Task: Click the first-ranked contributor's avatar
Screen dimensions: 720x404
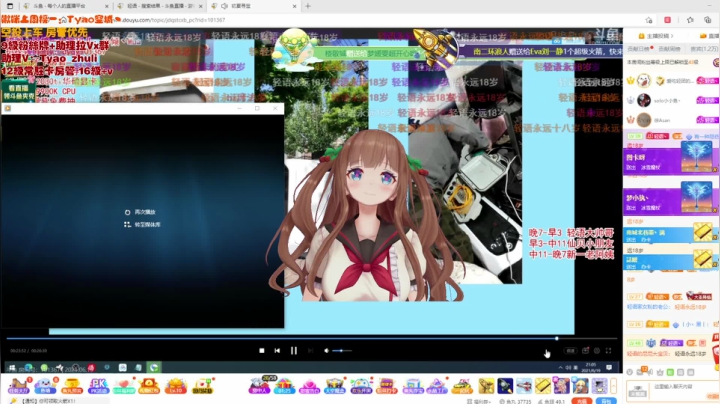Action: 644,81
